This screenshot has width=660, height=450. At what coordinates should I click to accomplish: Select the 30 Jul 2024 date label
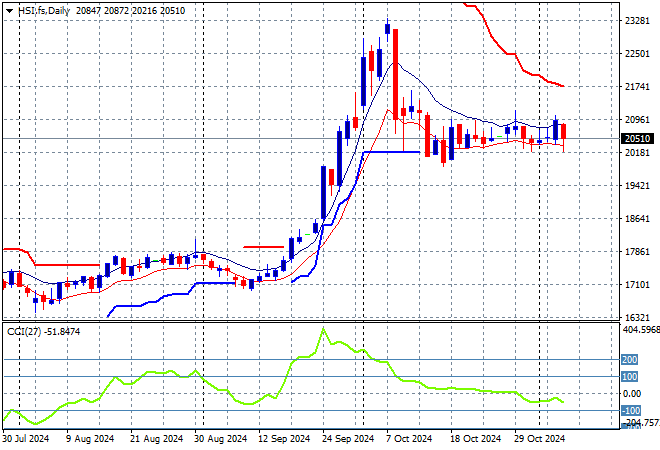(x=27, y=438)
